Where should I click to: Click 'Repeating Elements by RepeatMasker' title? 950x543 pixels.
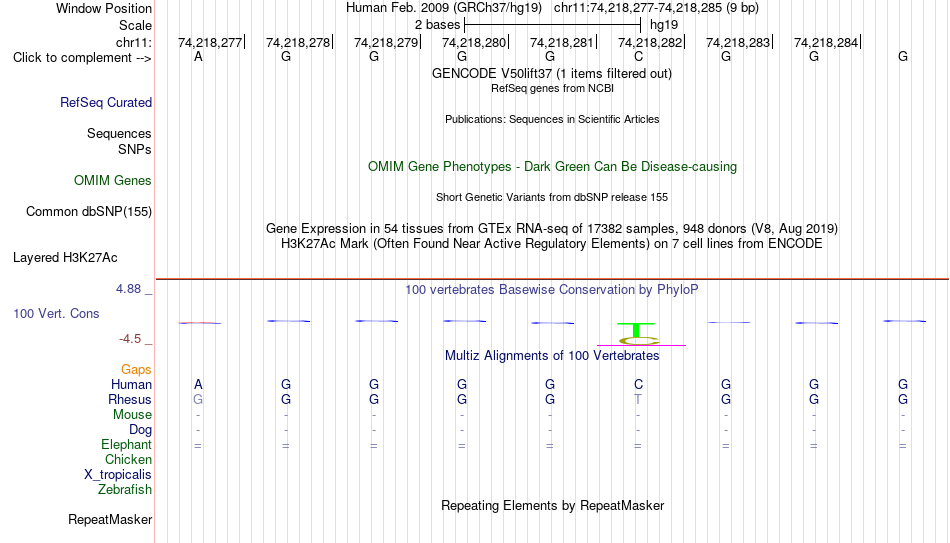(x=552, y=505)
